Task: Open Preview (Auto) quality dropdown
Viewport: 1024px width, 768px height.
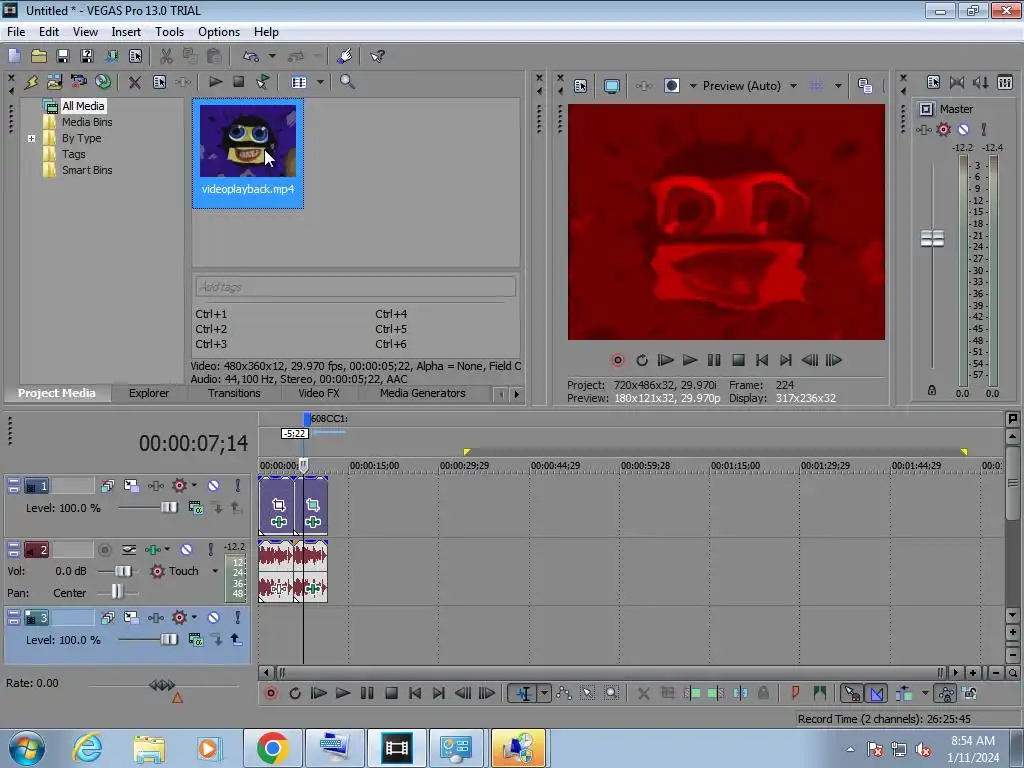Action: click(793, 86)
